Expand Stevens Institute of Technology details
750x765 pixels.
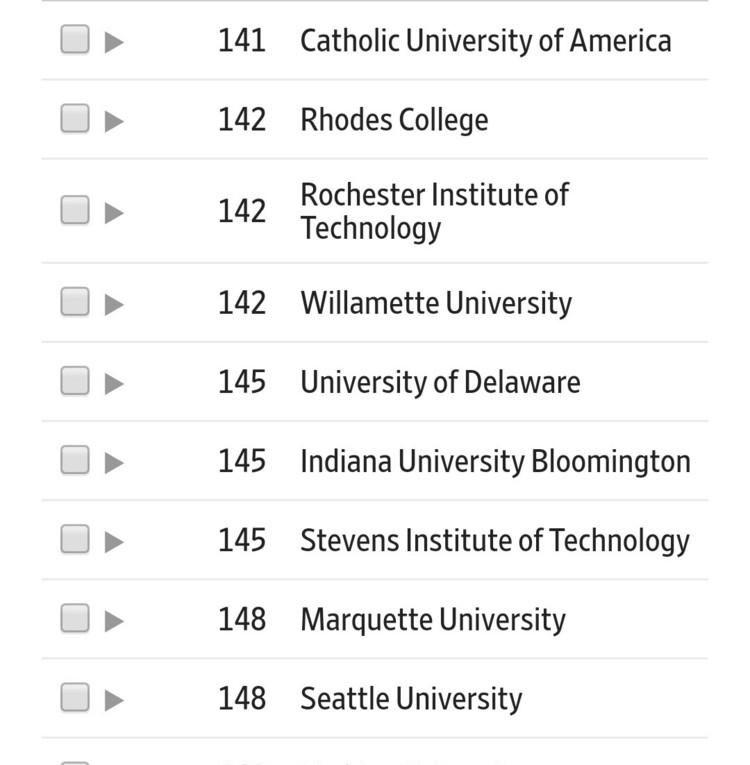click(x=114, y=541)
